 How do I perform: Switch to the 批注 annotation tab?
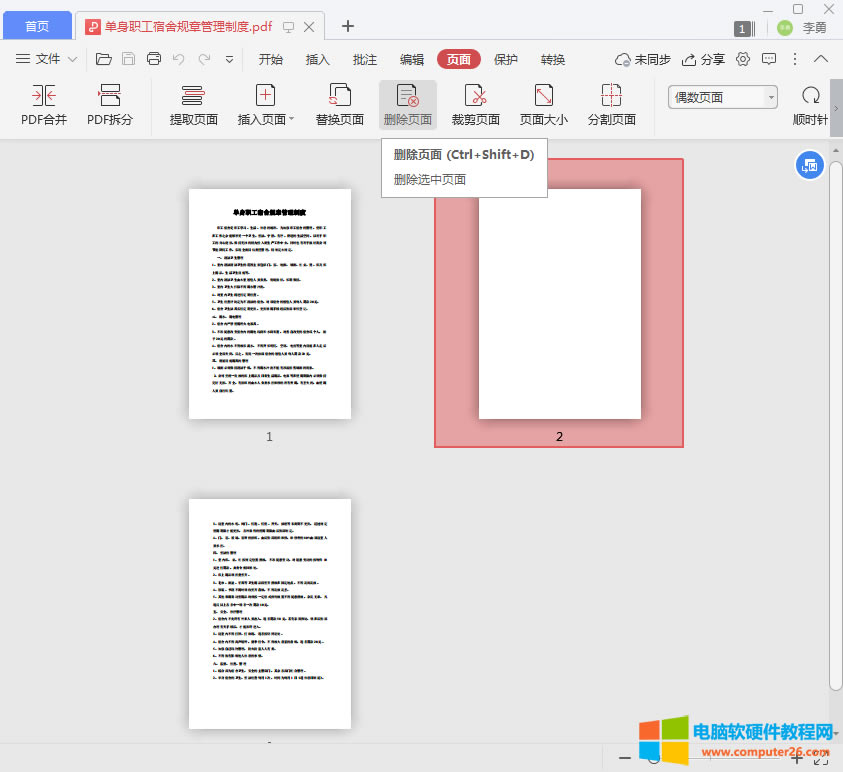[364, 59]
